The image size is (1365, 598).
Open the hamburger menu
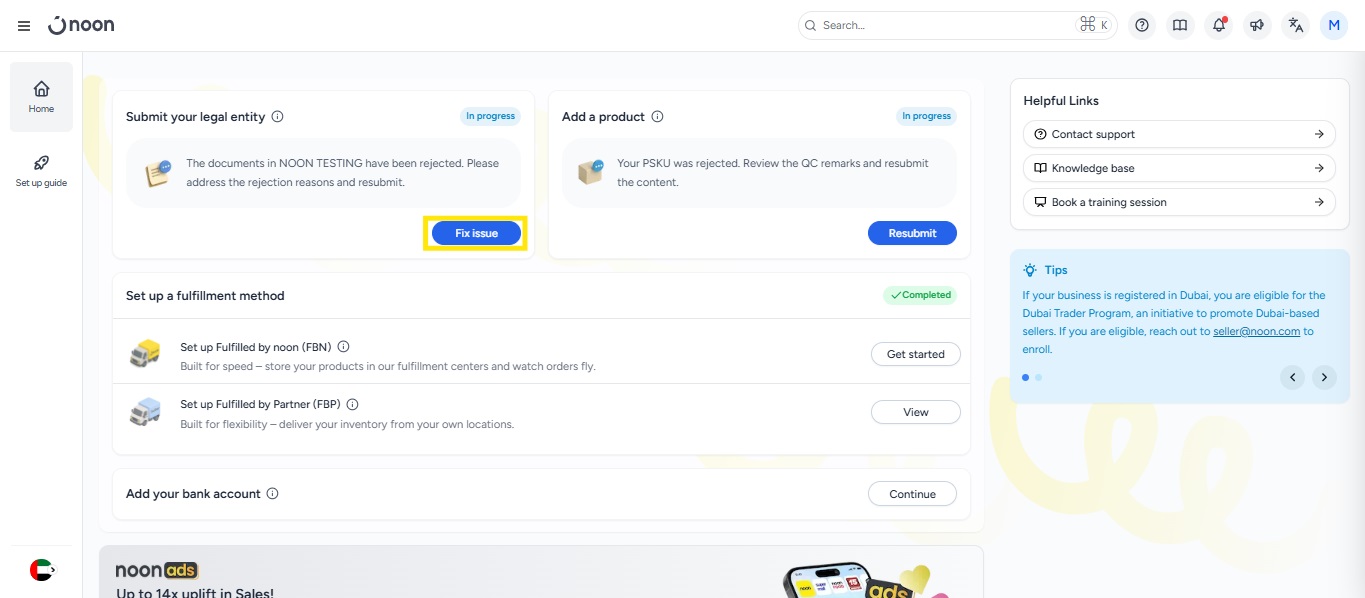[24, 26]
